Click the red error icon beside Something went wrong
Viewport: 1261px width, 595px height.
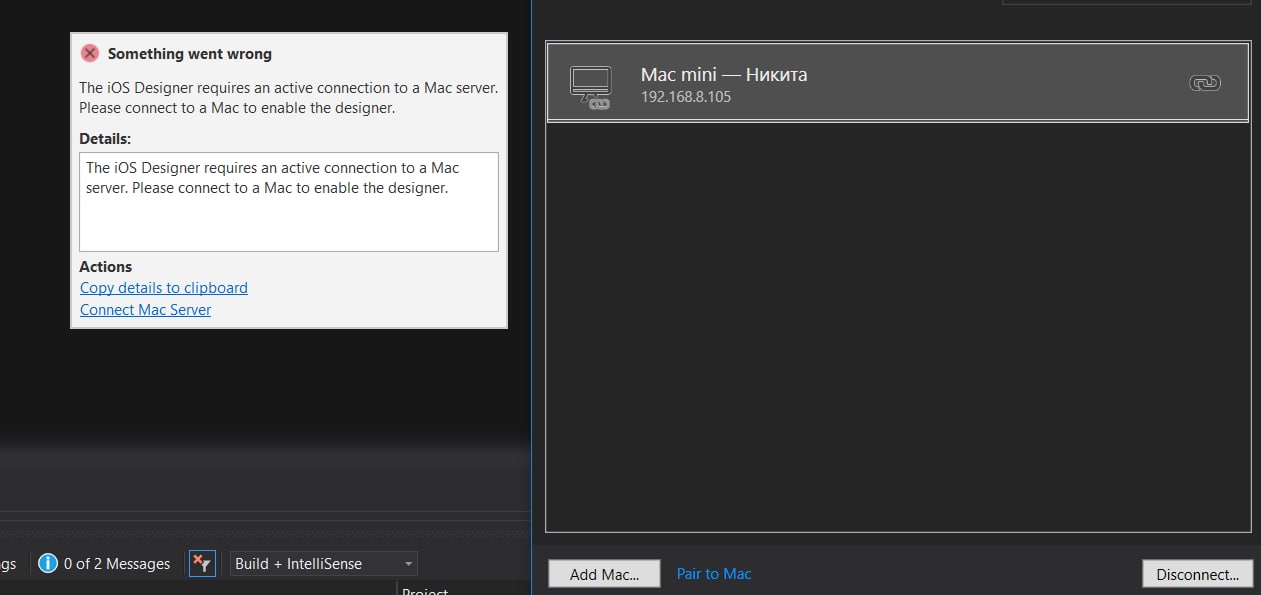(90, 54)
